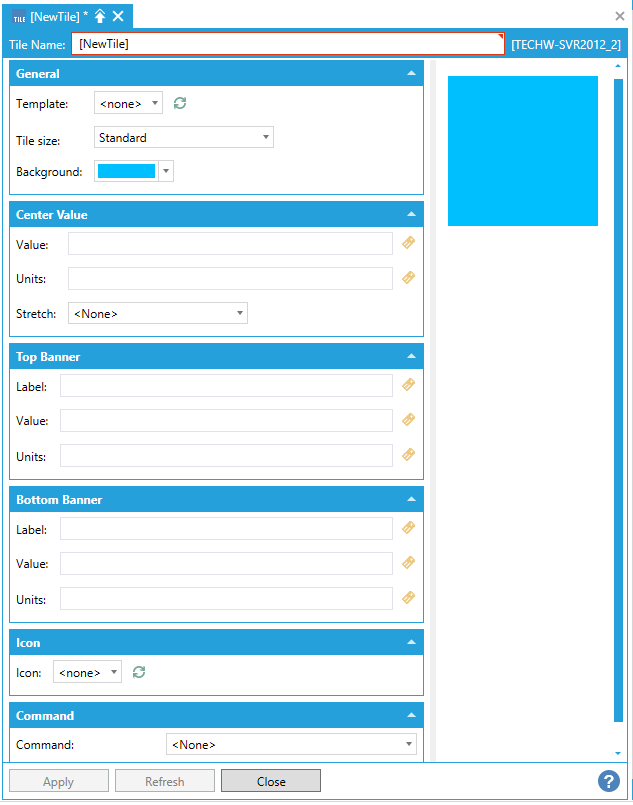Screen dimensions: 633x805
Task: Expand the Stretch dropdown
Action: click(x=158, y=313)
